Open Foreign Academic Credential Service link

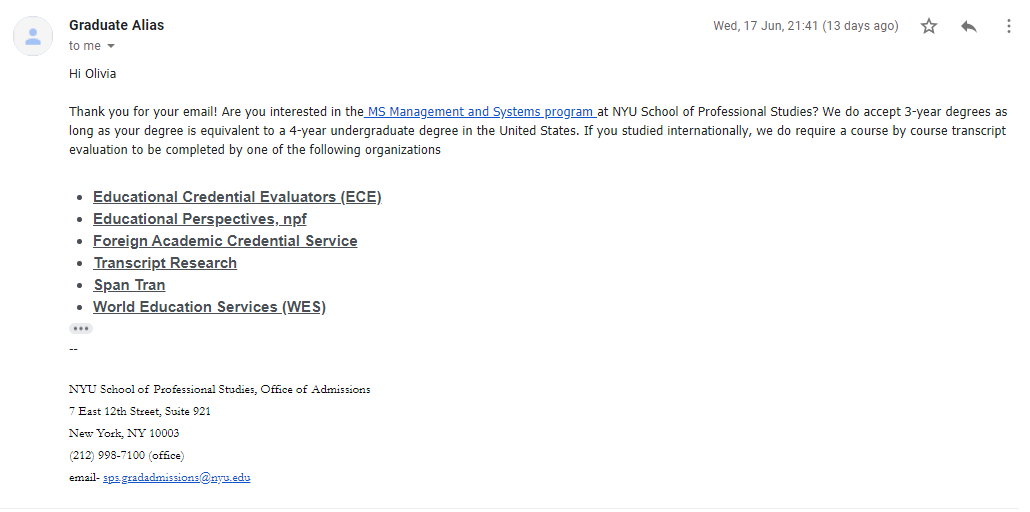[x=225, y=241]
